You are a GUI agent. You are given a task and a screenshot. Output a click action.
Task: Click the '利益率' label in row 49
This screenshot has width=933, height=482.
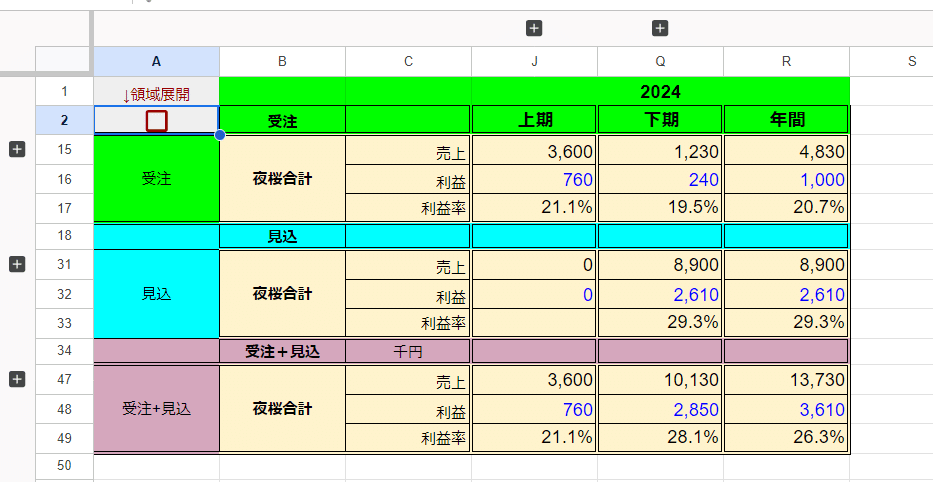point(408,437)
